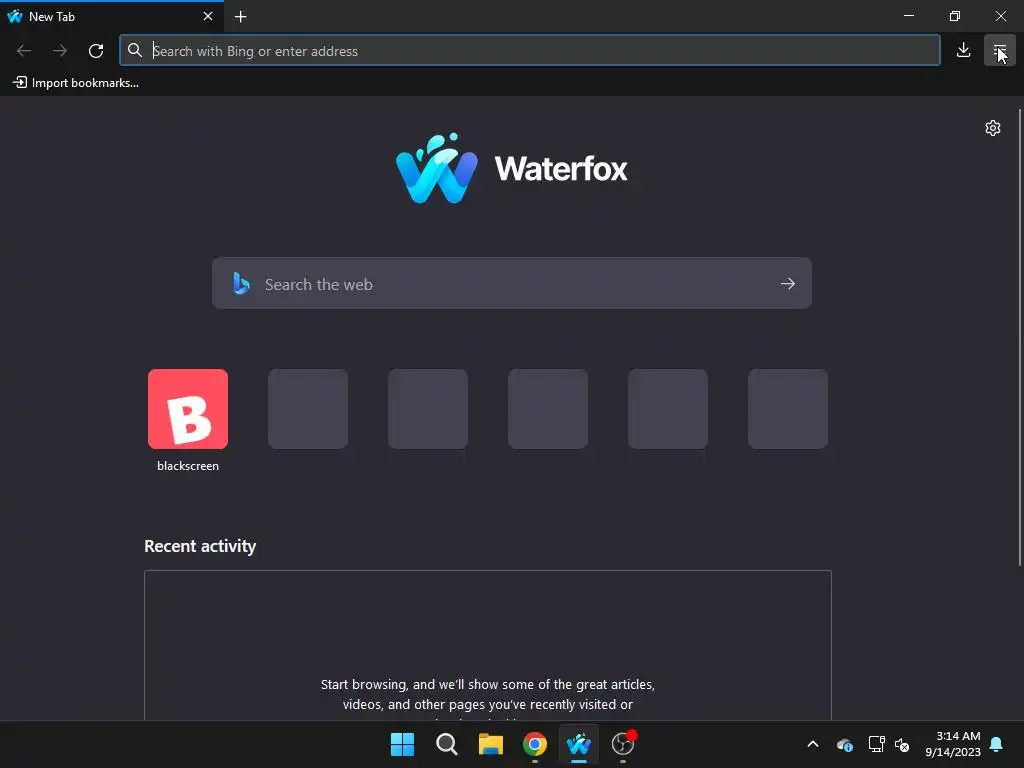
Task: Click the muted volume tray icon
Action: pyautogui.click(x=902, y=744)
